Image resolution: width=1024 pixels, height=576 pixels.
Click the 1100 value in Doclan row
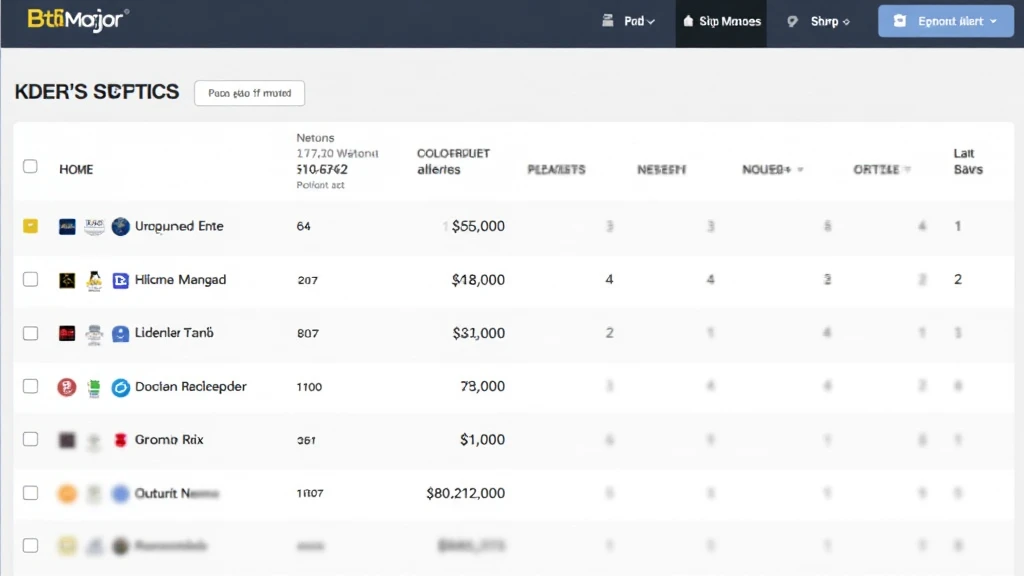point(309,387)
